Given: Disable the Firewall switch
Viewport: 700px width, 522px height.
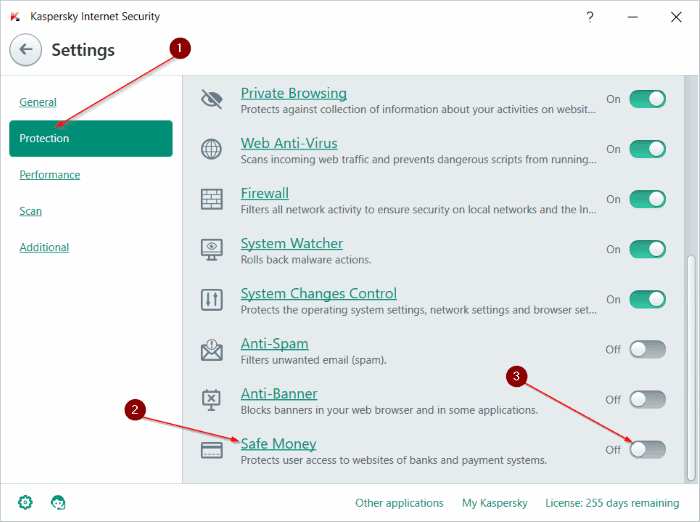Looking at the screenshot, I should tap(647, 199).
